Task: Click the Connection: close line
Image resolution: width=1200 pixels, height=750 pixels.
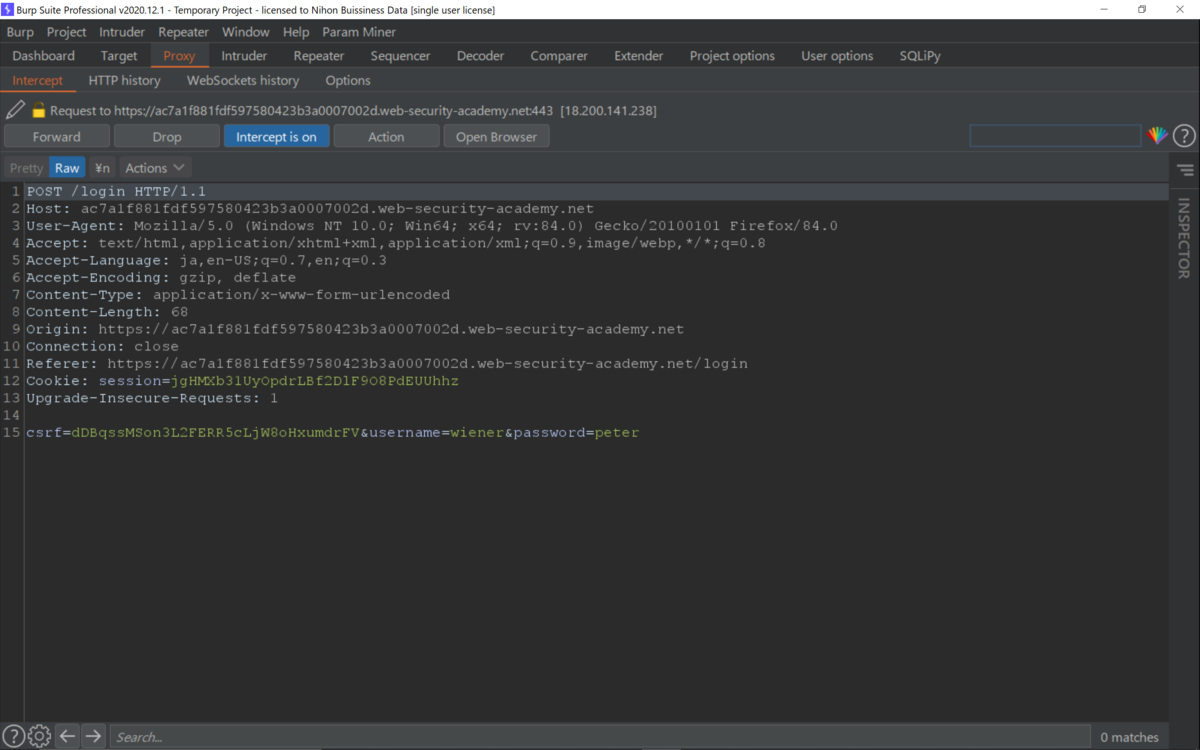Action: pyautogui.click(x=102, y=346)
